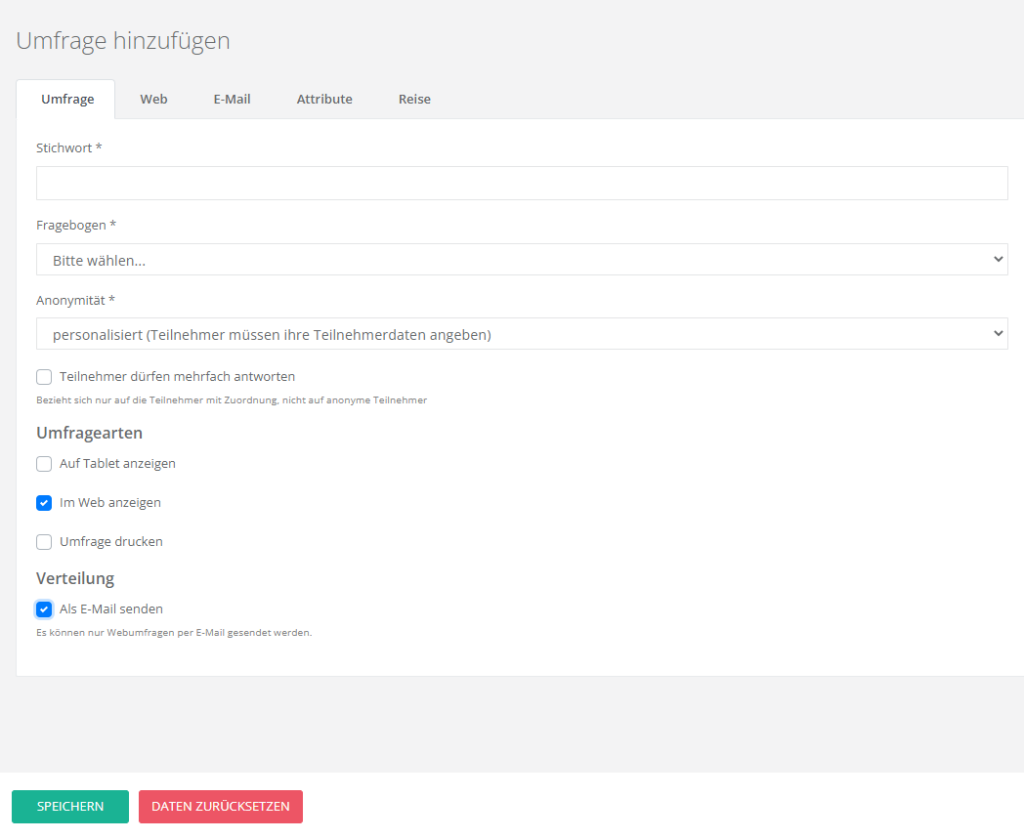Click the 'Anonymität *' field label

tap(76, 300)
